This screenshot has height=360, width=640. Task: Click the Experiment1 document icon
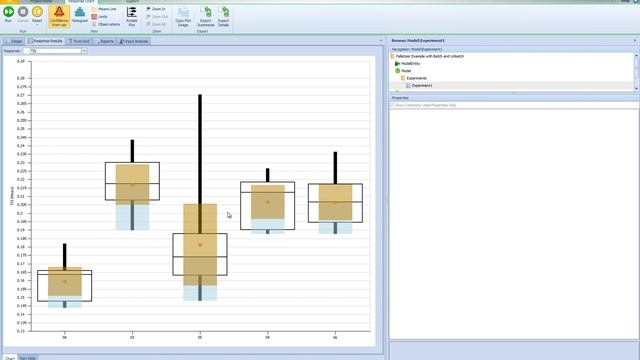pyautogui.click(x=408, y=86)
